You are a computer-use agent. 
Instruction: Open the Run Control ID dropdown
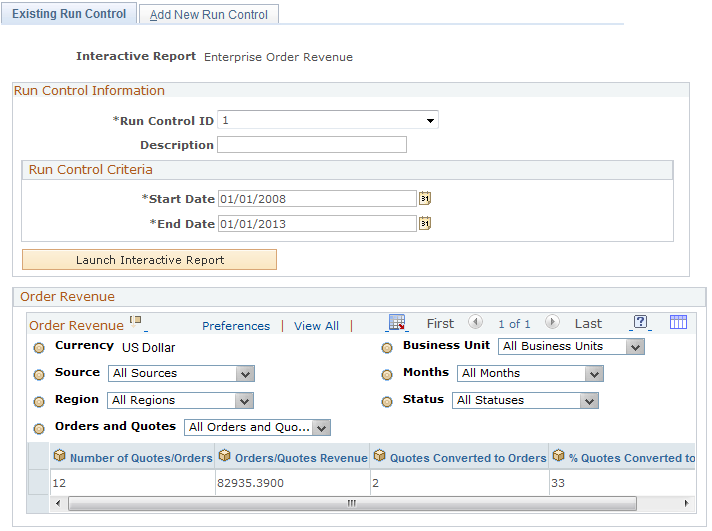coord(328,120)
